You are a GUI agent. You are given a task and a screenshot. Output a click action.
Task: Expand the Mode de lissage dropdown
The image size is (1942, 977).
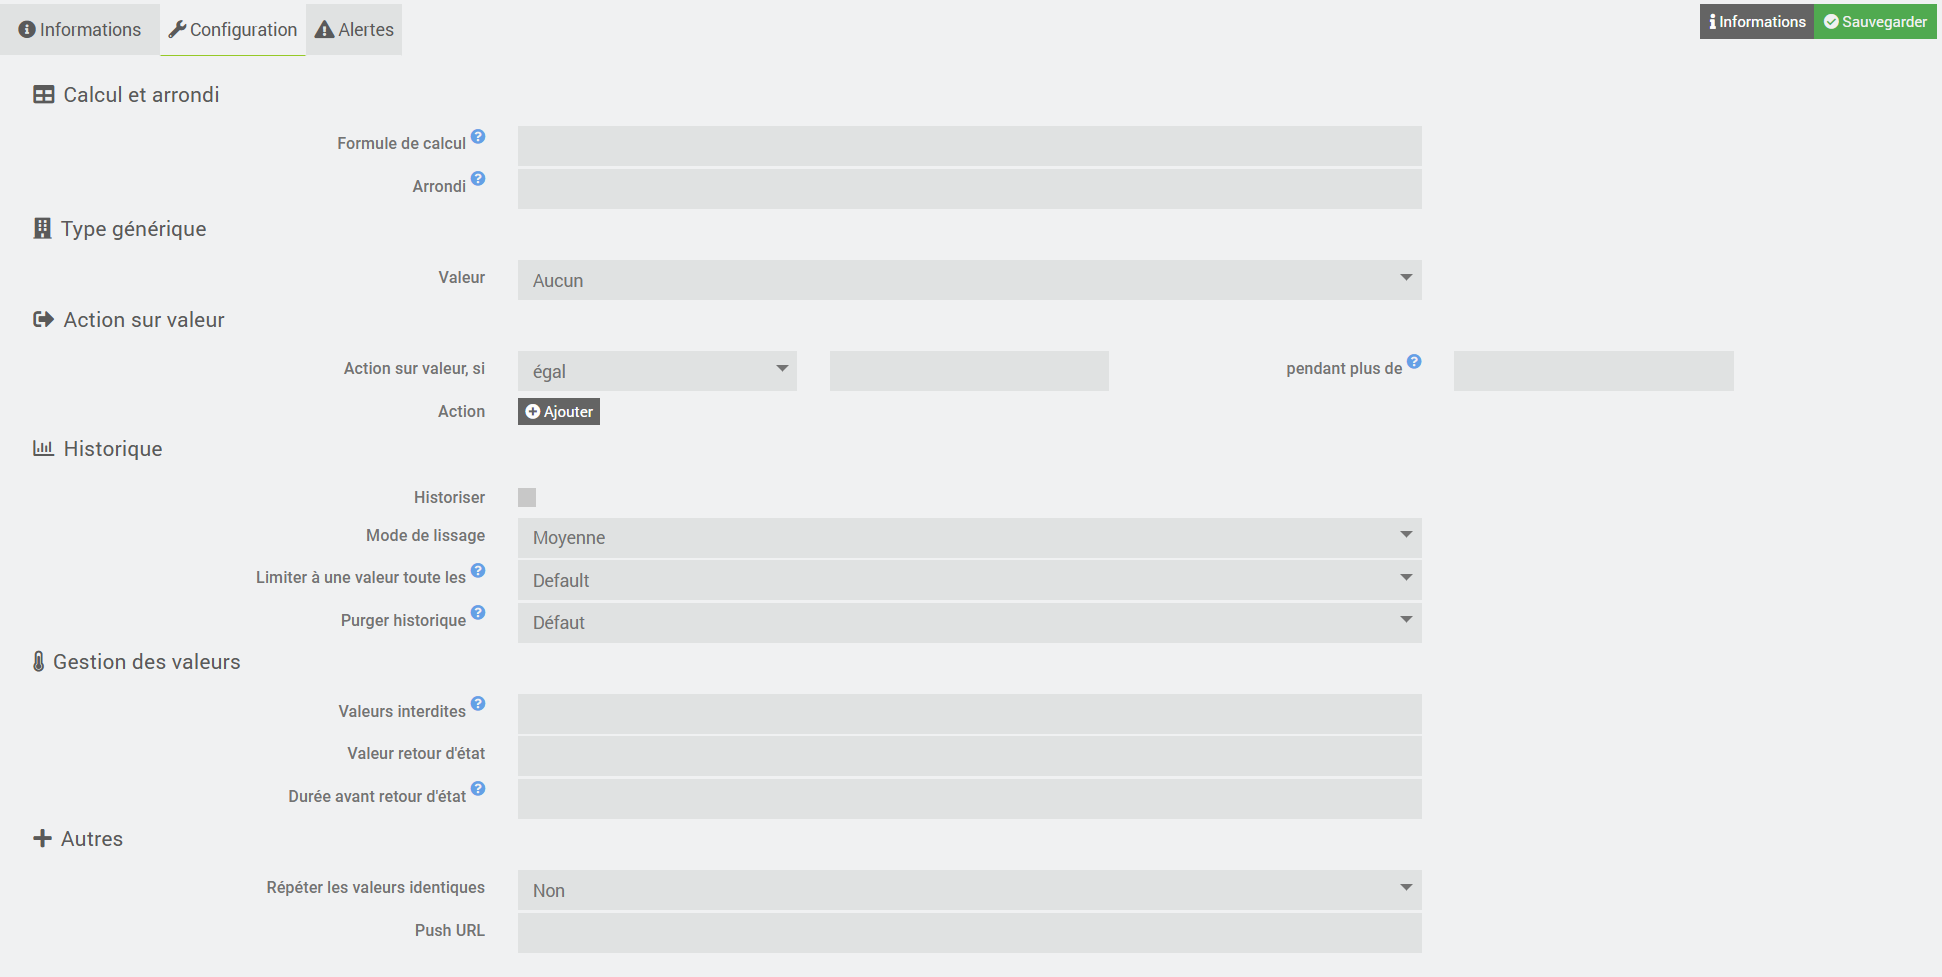(x=968, y=538)
